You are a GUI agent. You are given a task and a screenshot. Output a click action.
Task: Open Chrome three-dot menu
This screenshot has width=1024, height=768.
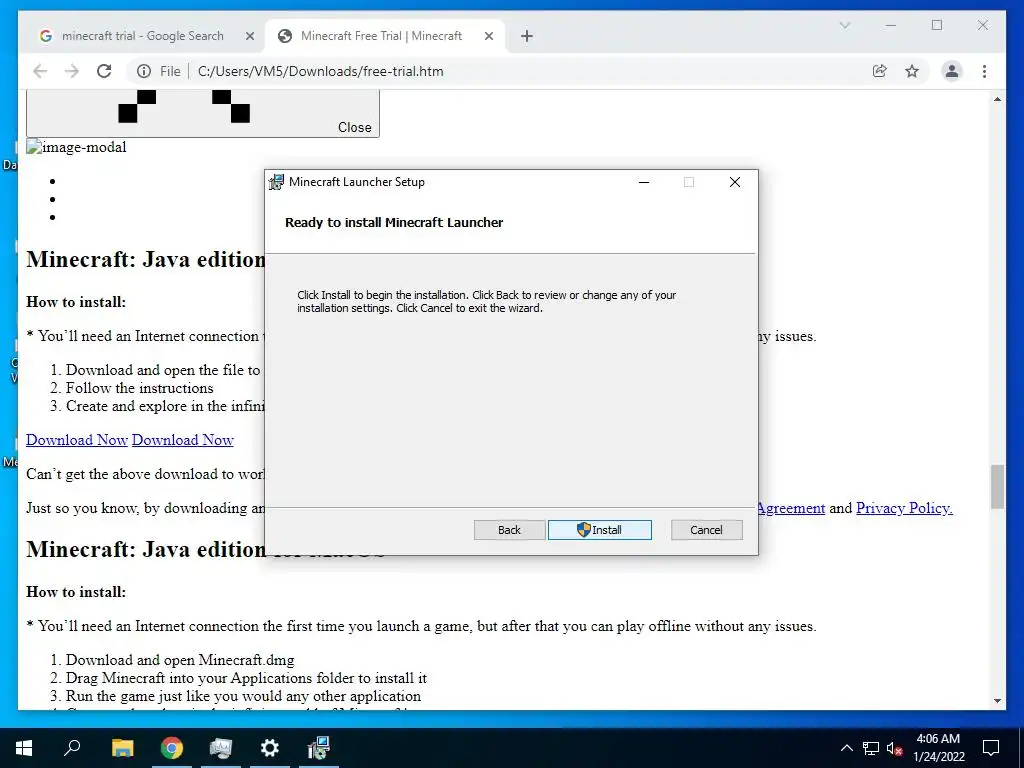pyautogui.click(x=984, y=71)
